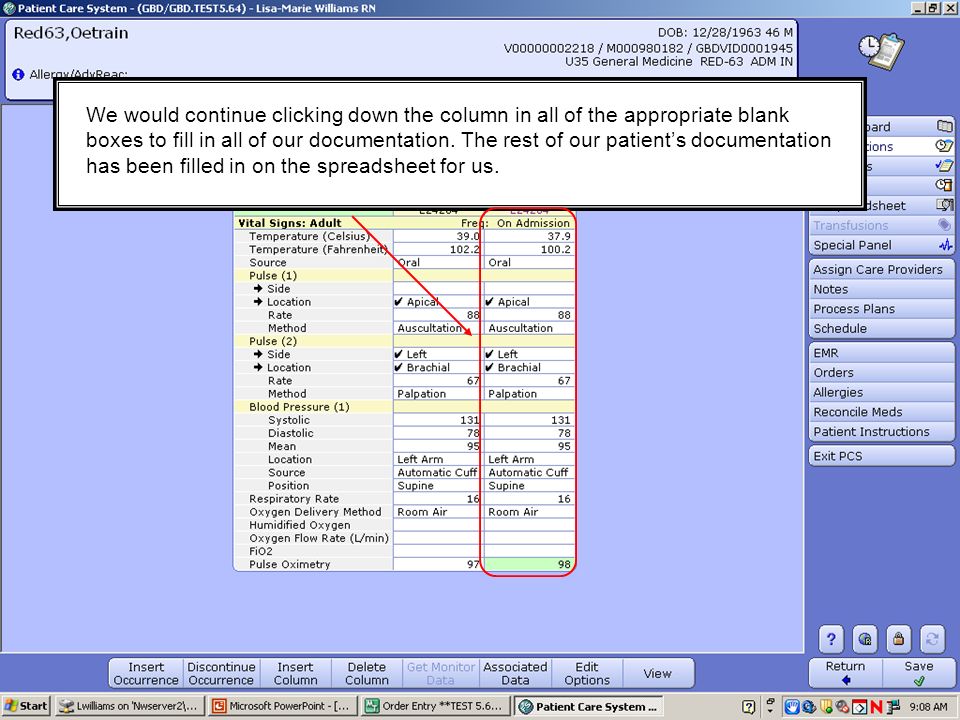The width and height of the screenshot is (960, 720).
Task: Open Assign Care Providers menu item
Action: [881, 269]
